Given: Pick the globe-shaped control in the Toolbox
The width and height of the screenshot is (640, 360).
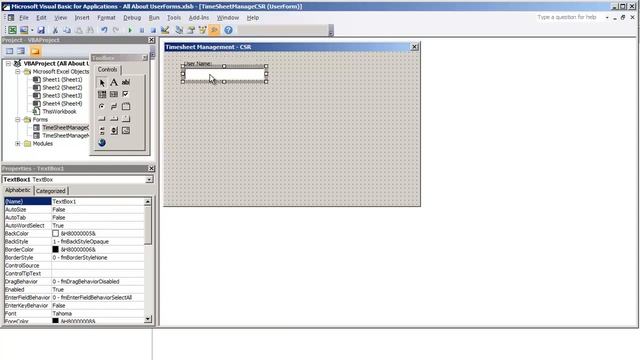Looking at the screenshot, I should (x=102, y=142).
